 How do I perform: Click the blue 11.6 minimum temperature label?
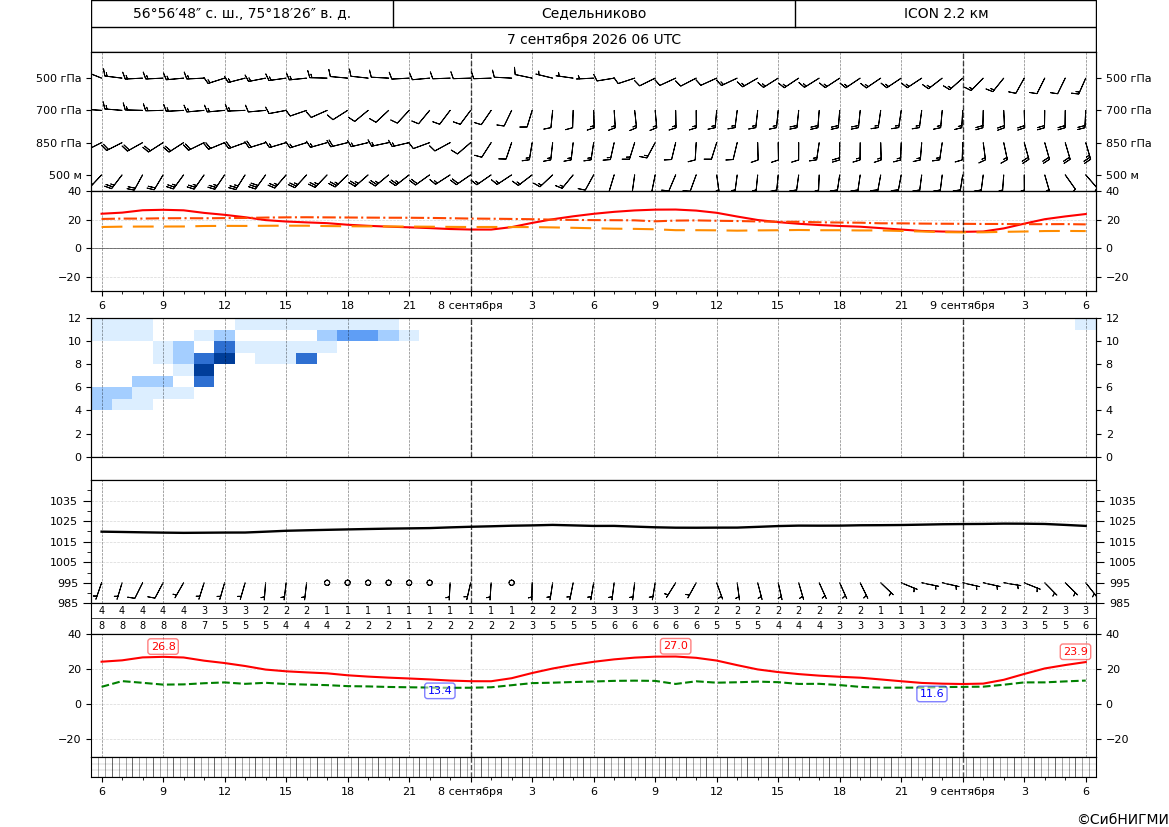coord(931,694)
